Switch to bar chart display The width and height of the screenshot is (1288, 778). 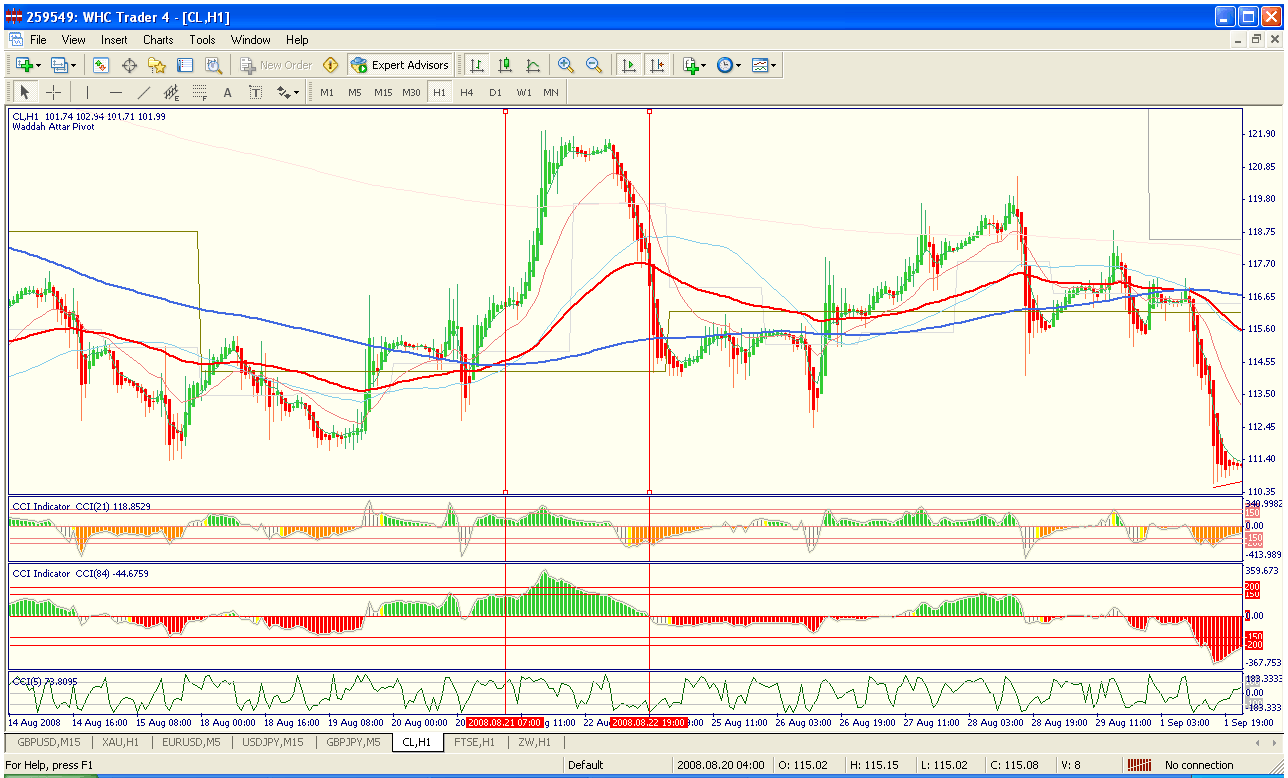pos(477,65)
